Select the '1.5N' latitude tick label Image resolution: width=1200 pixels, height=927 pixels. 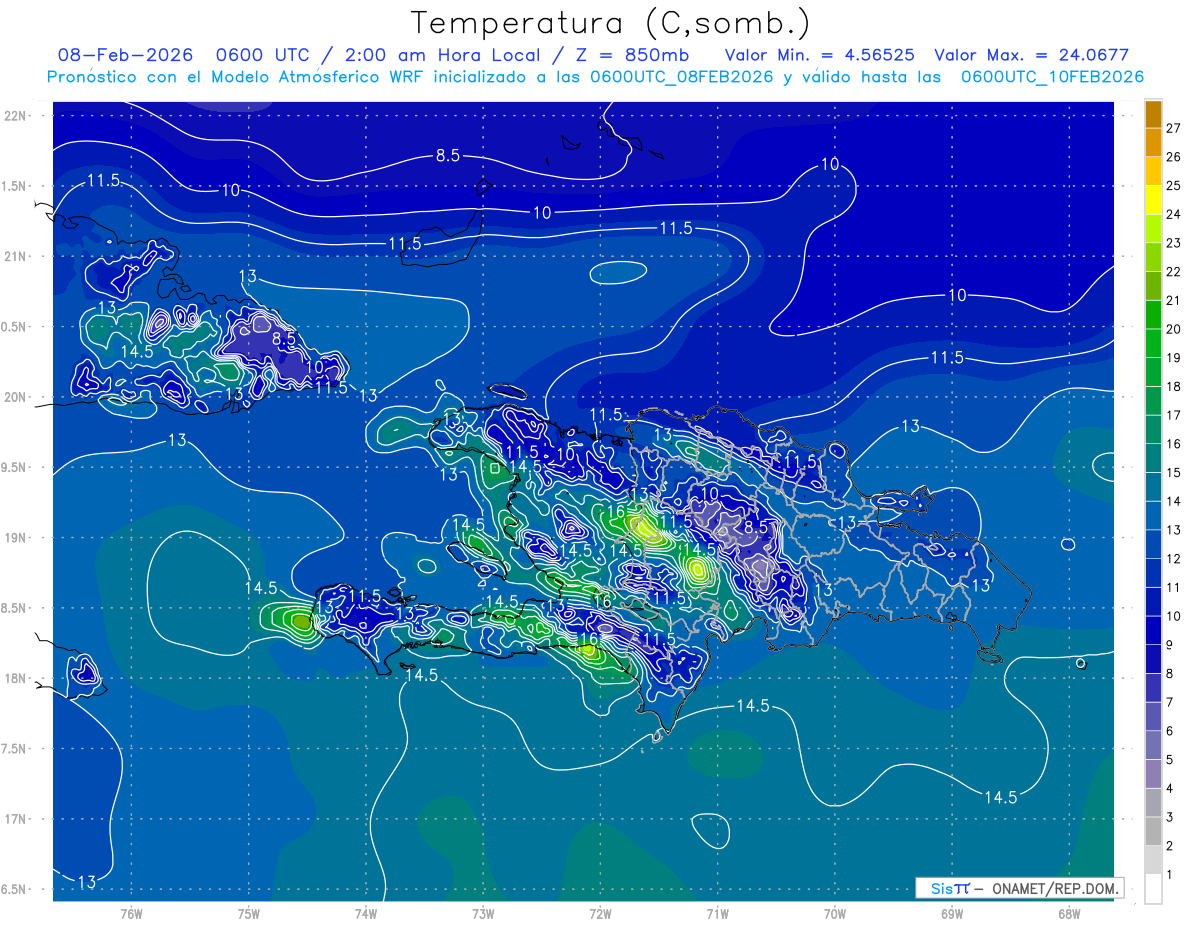pyautogui.click(x=15, y=186)
